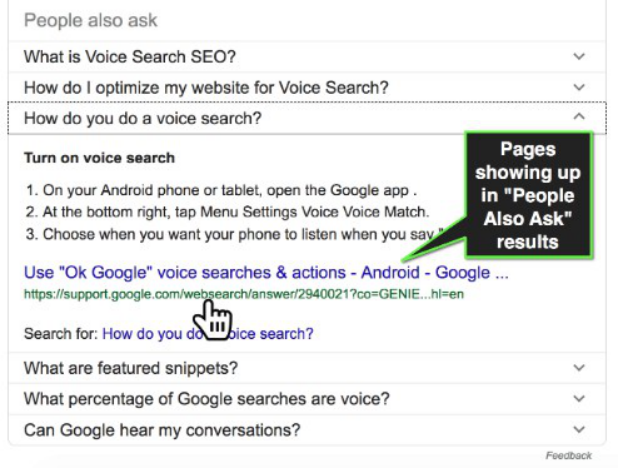This screenshot has width=618, height=468.
Task: Select "How do I optimize my website for Voice Search?"
Action: 205,88
